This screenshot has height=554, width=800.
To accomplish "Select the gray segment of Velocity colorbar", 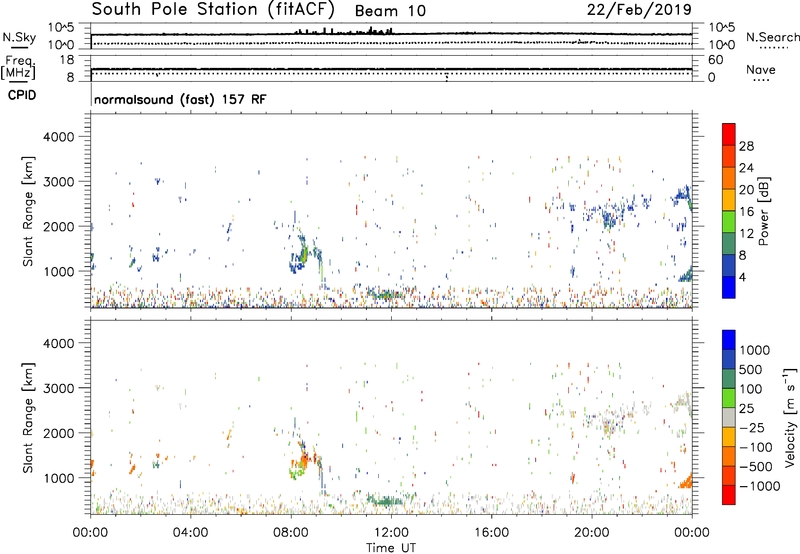I will pos(729,418).
